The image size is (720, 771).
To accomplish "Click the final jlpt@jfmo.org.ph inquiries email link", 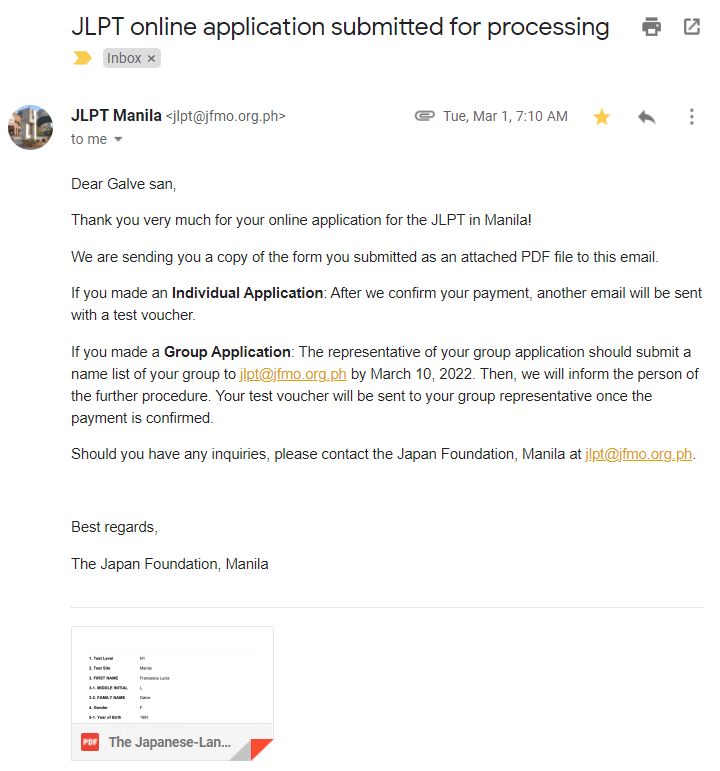I will 638,454.
